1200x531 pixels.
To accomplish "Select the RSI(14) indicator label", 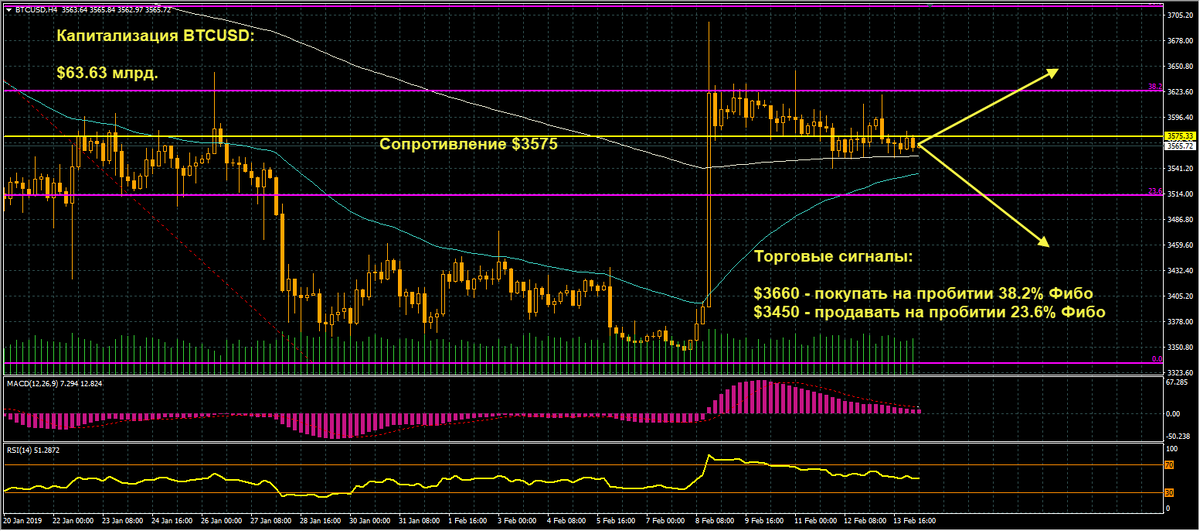I will click(19, 450).
